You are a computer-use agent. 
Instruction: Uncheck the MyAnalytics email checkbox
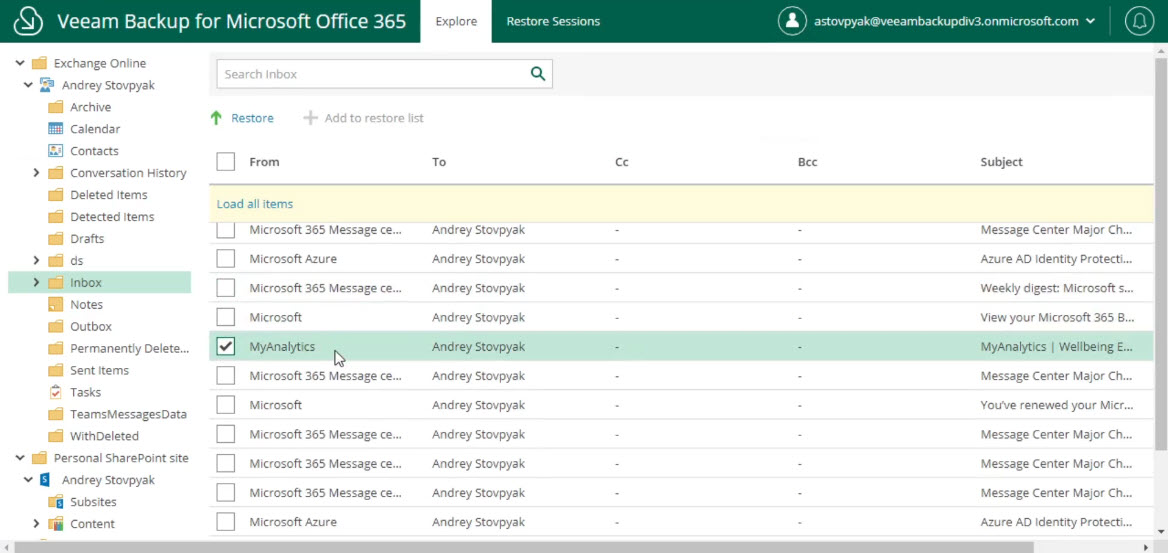point(226,347)
